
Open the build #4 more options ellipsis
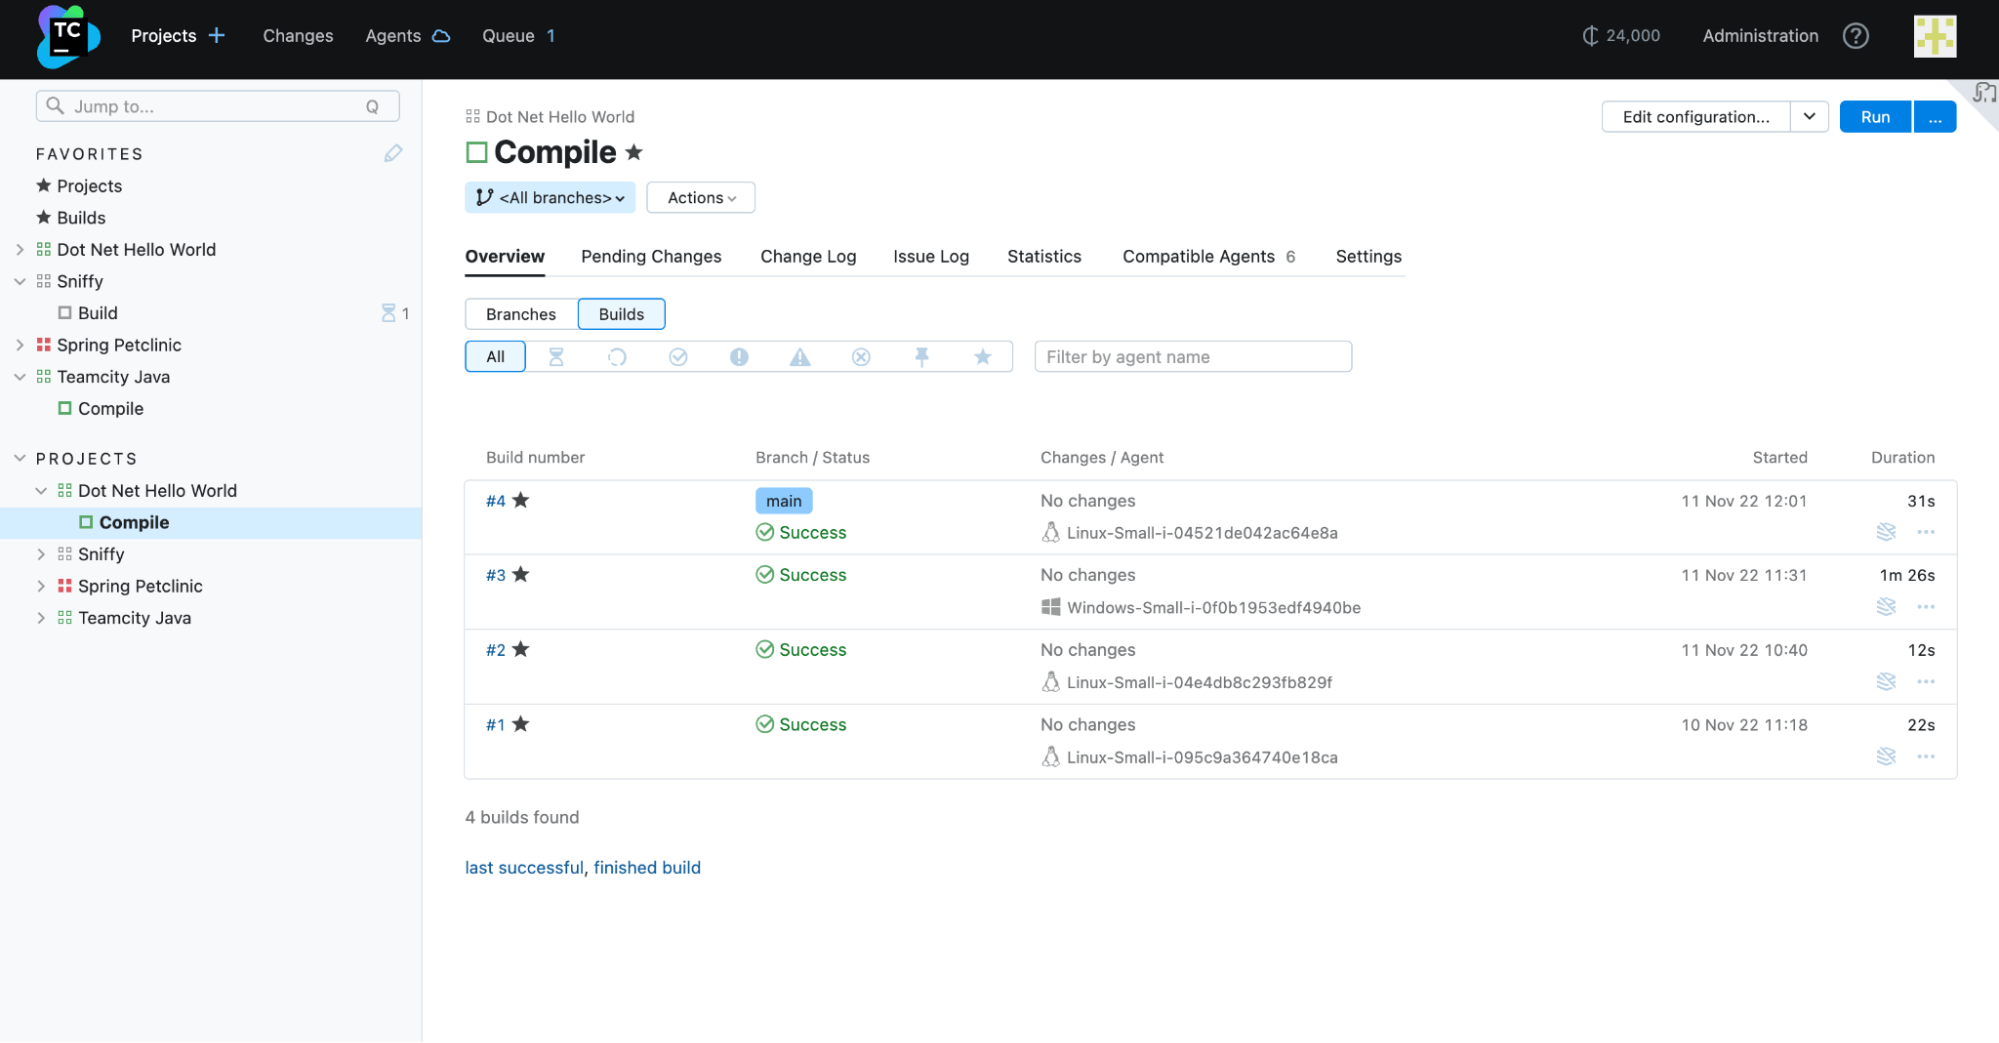[1926, 532]
